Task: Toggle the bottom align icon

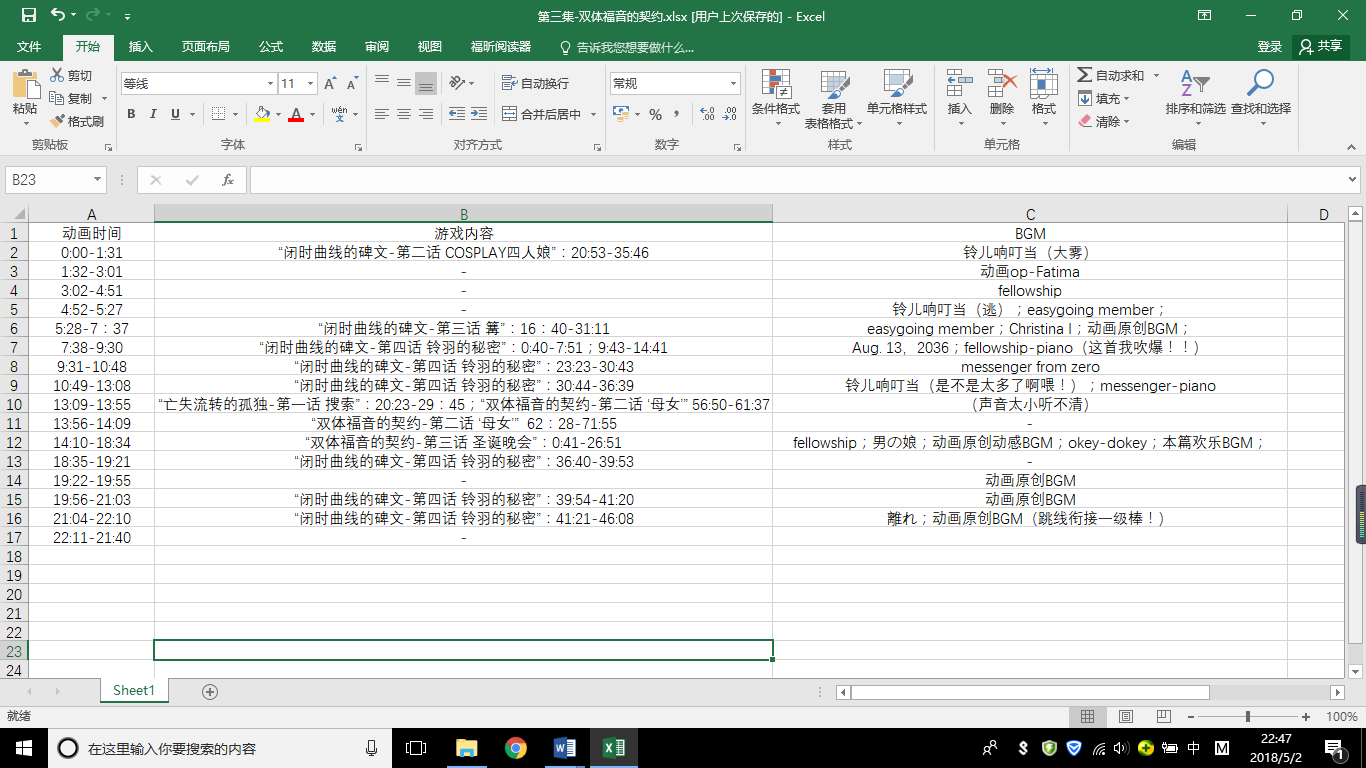Action: [x=426, y=83]
